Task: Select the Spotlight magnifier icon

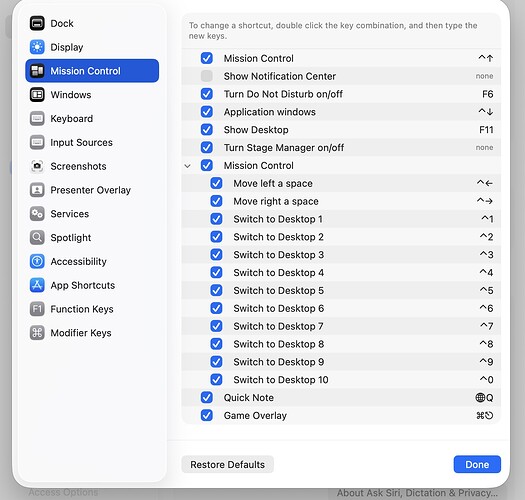Action: (x=37, y=237)
